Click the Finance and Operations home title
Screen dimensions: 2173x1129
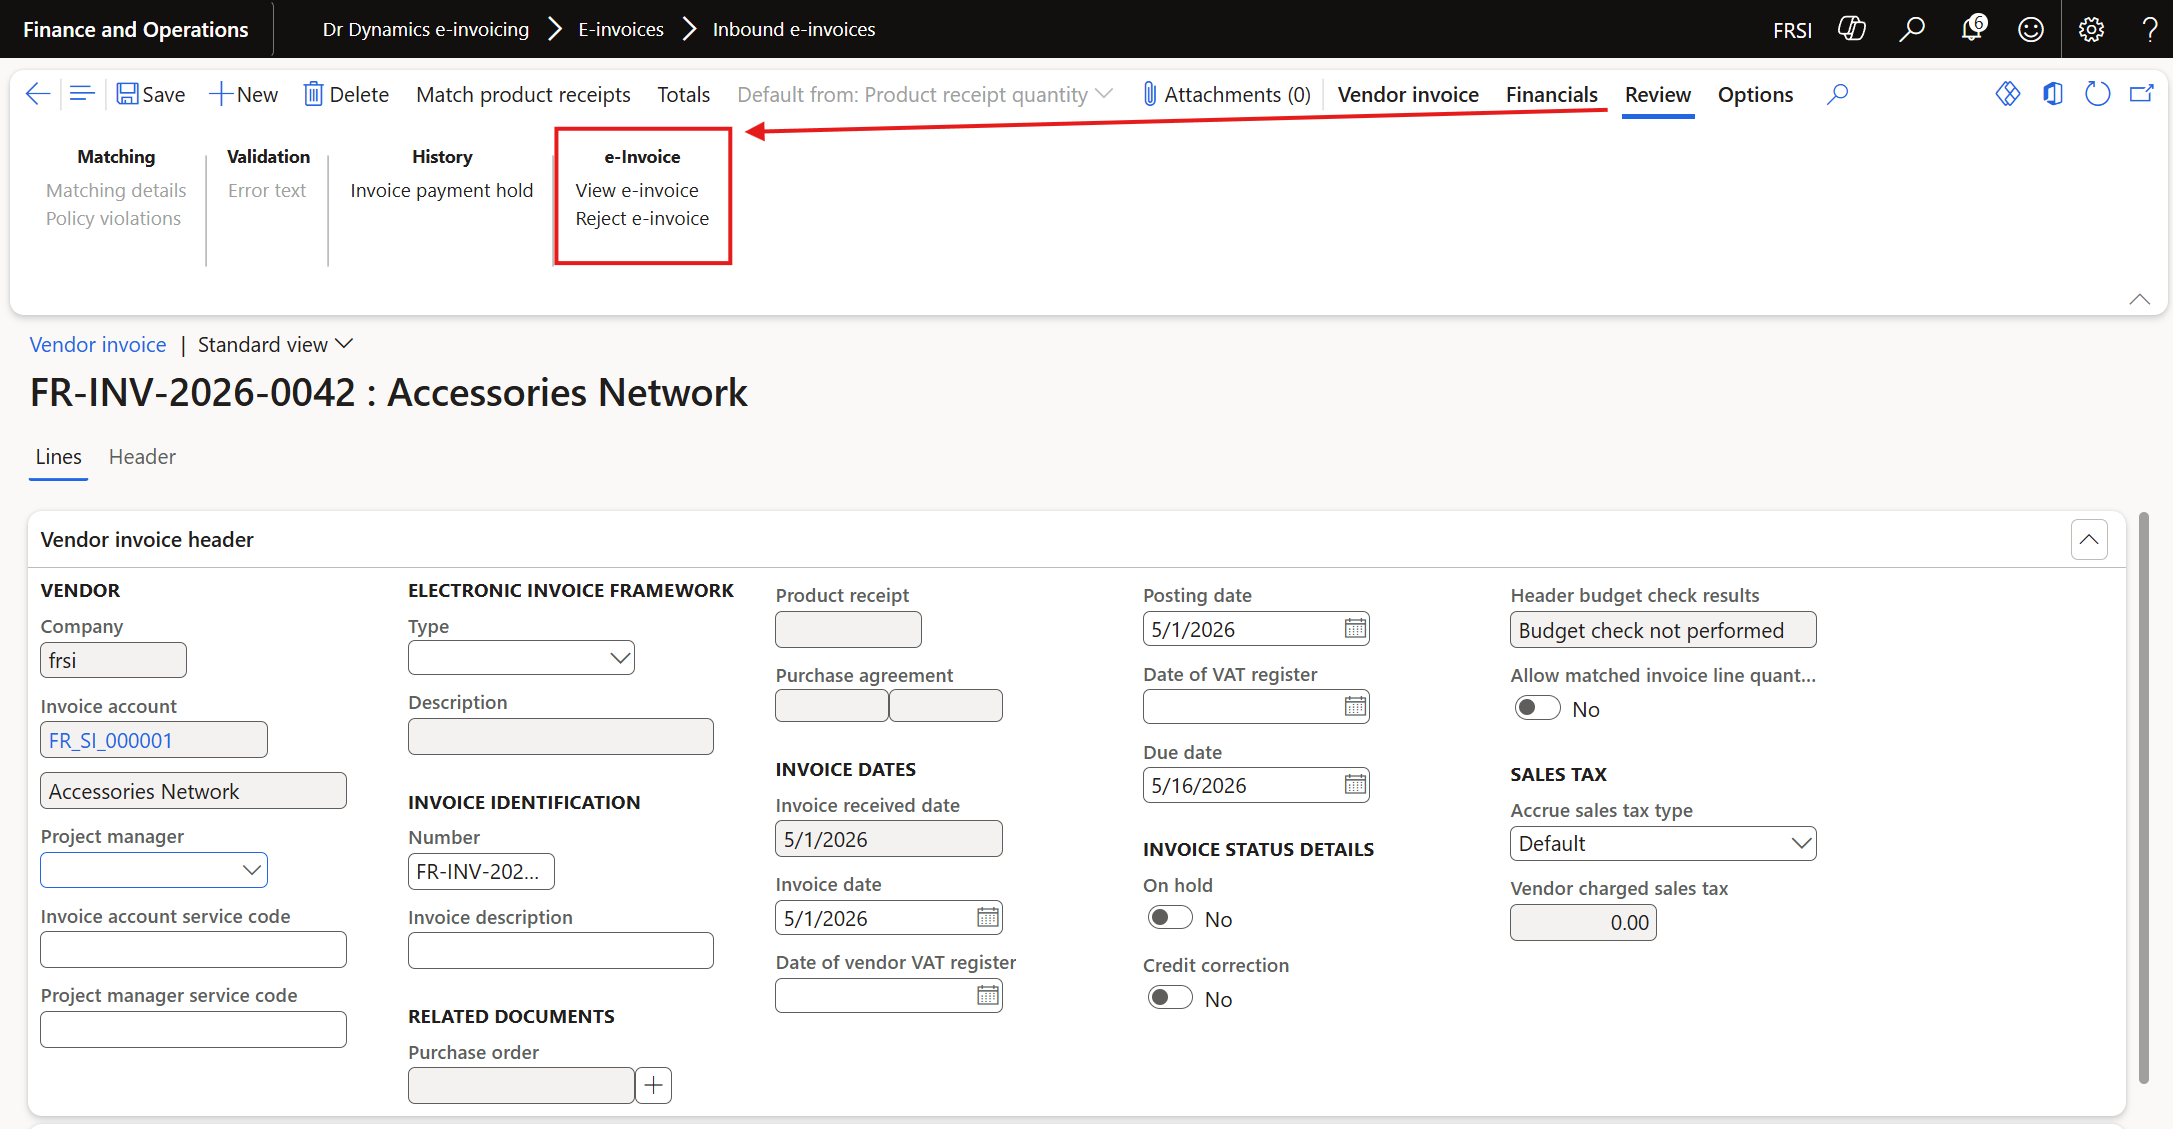click(x=136, y=29)
